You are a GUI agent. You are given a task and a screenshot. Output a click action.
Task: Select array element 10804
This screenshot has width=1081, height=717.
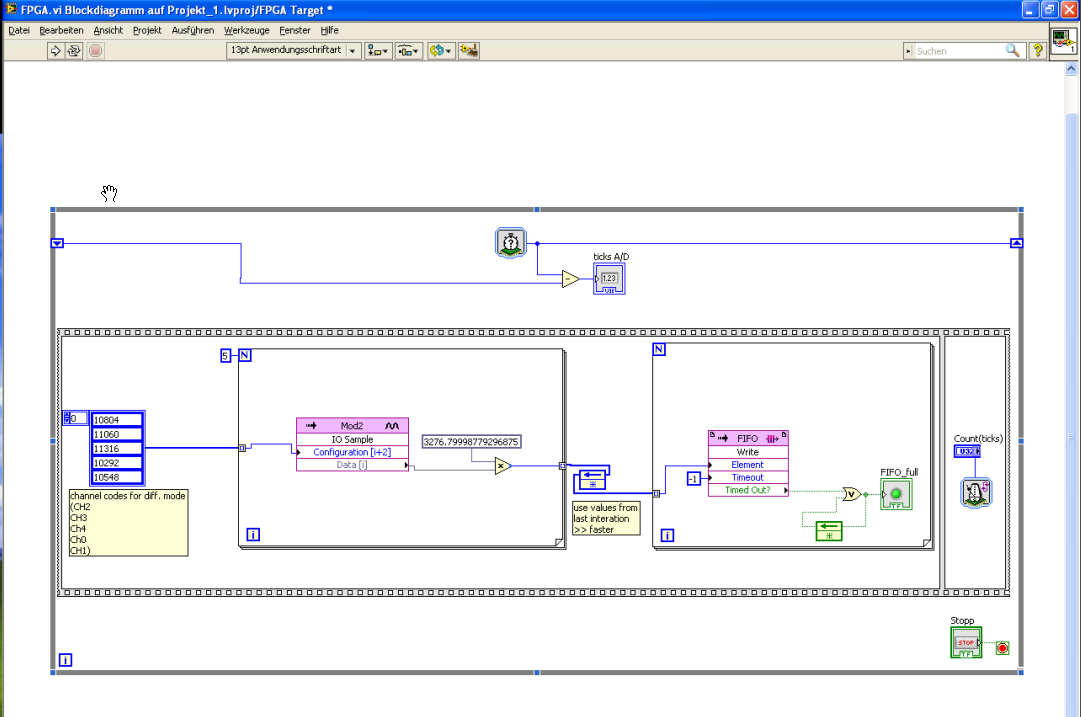[x=117, y=420]
